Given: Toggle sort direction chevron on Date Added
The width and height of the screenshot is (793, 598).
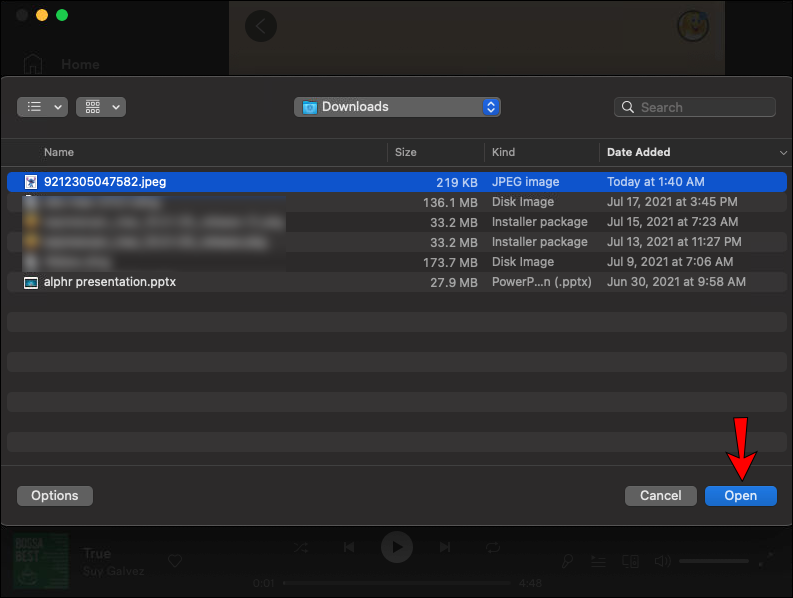Looking at the screenshot, I should click(783, 152).
